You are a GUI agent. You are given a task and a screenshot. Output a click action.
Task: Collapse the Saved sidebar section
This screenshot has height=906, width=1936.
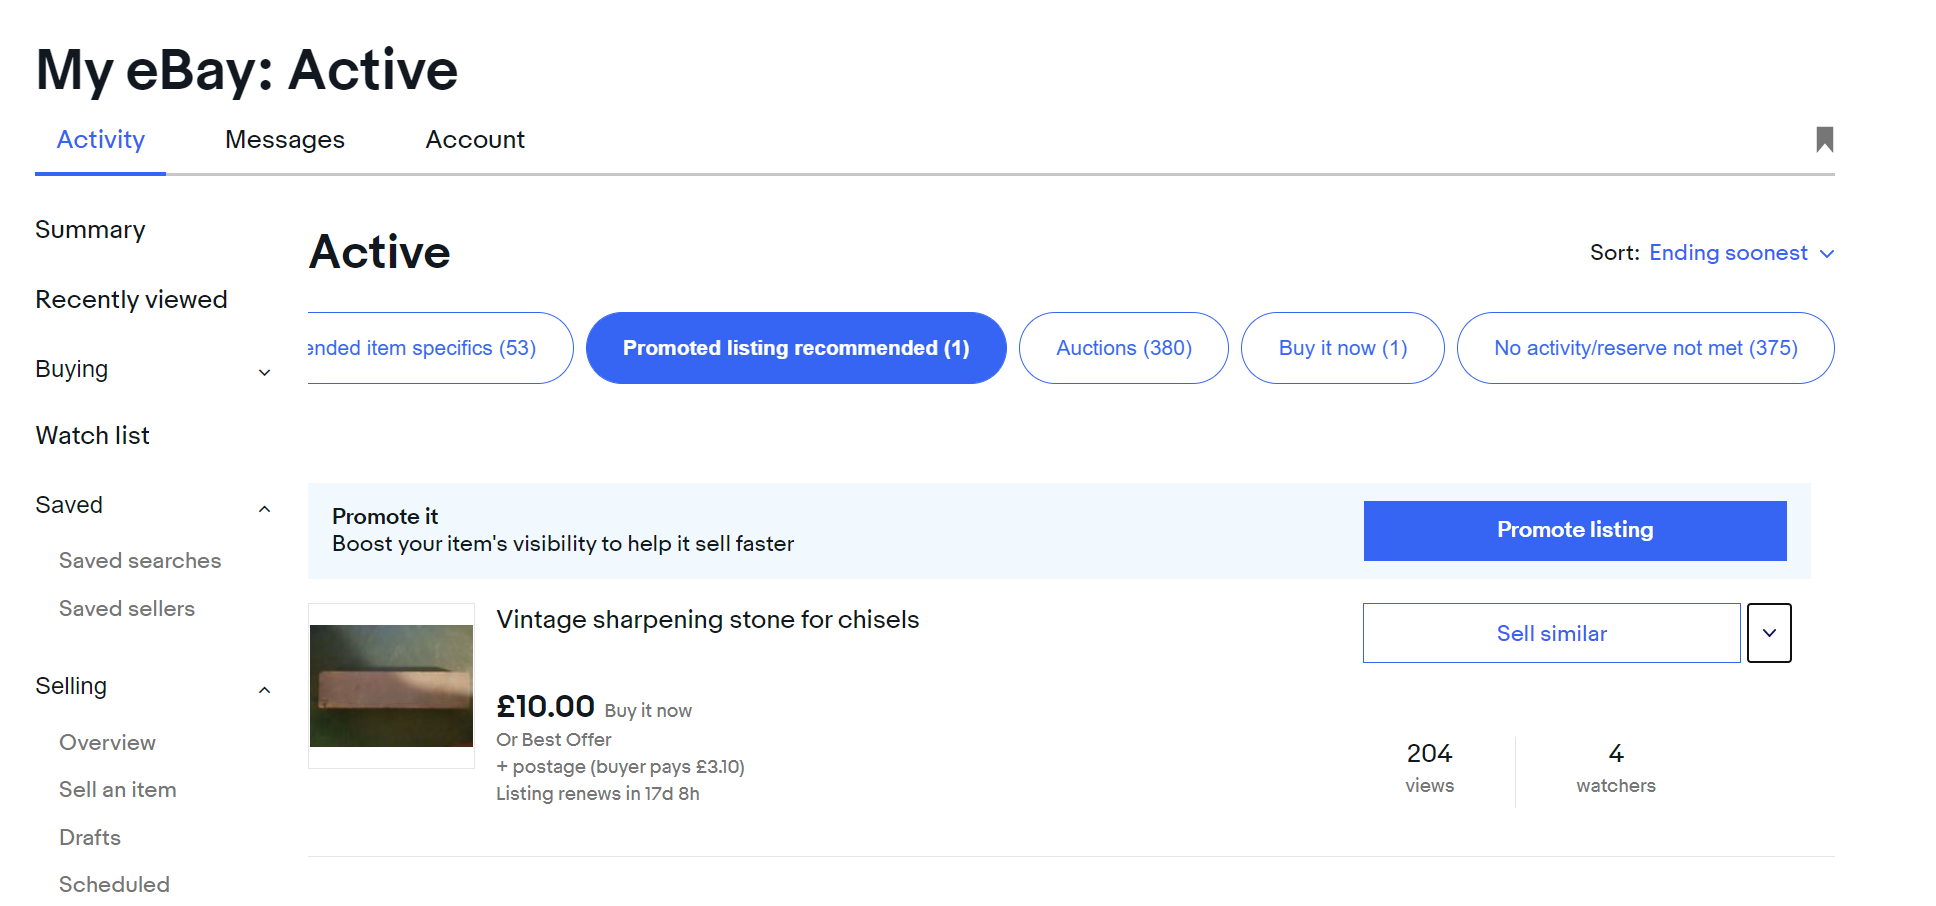pyautogui.click(x=264, y=508)
